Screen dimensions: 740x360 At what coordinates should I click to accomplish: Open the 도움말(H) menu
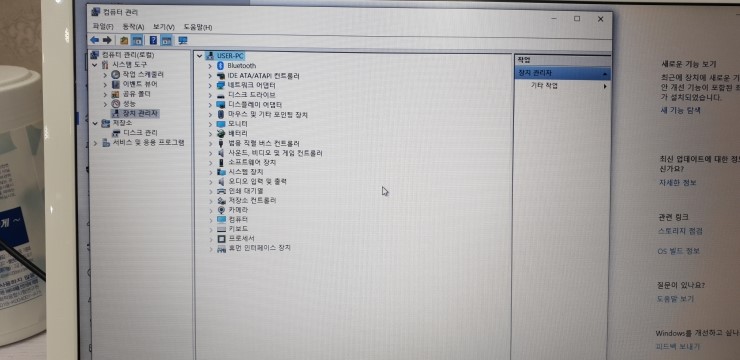[x=198, y=27]
